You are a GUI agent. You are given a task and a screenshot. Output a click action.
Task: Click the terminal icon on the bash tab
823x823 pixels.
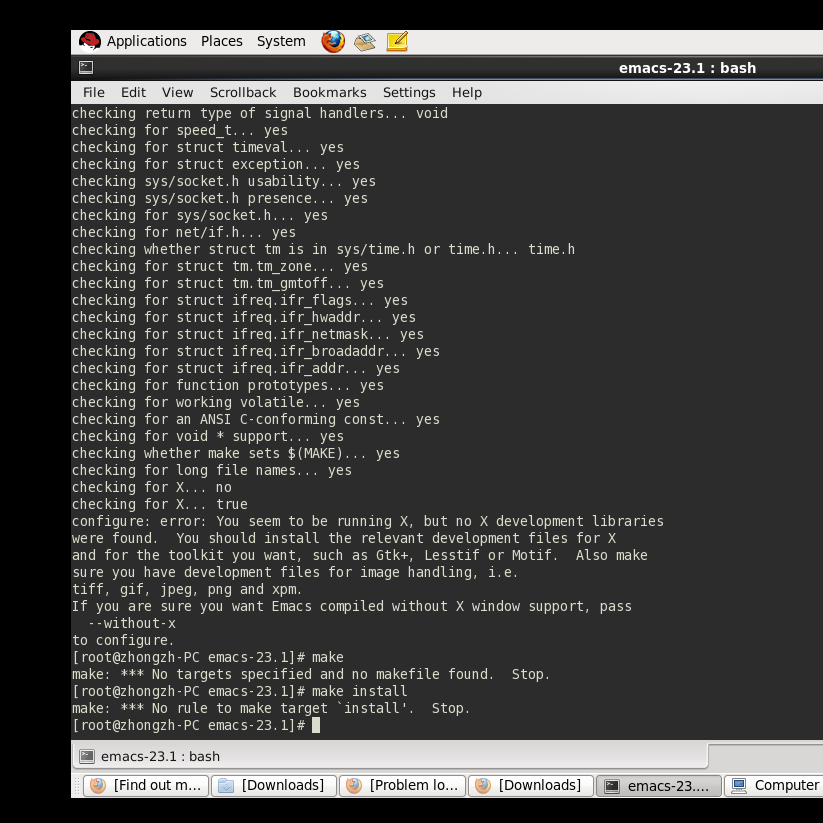tap(87, 756)
